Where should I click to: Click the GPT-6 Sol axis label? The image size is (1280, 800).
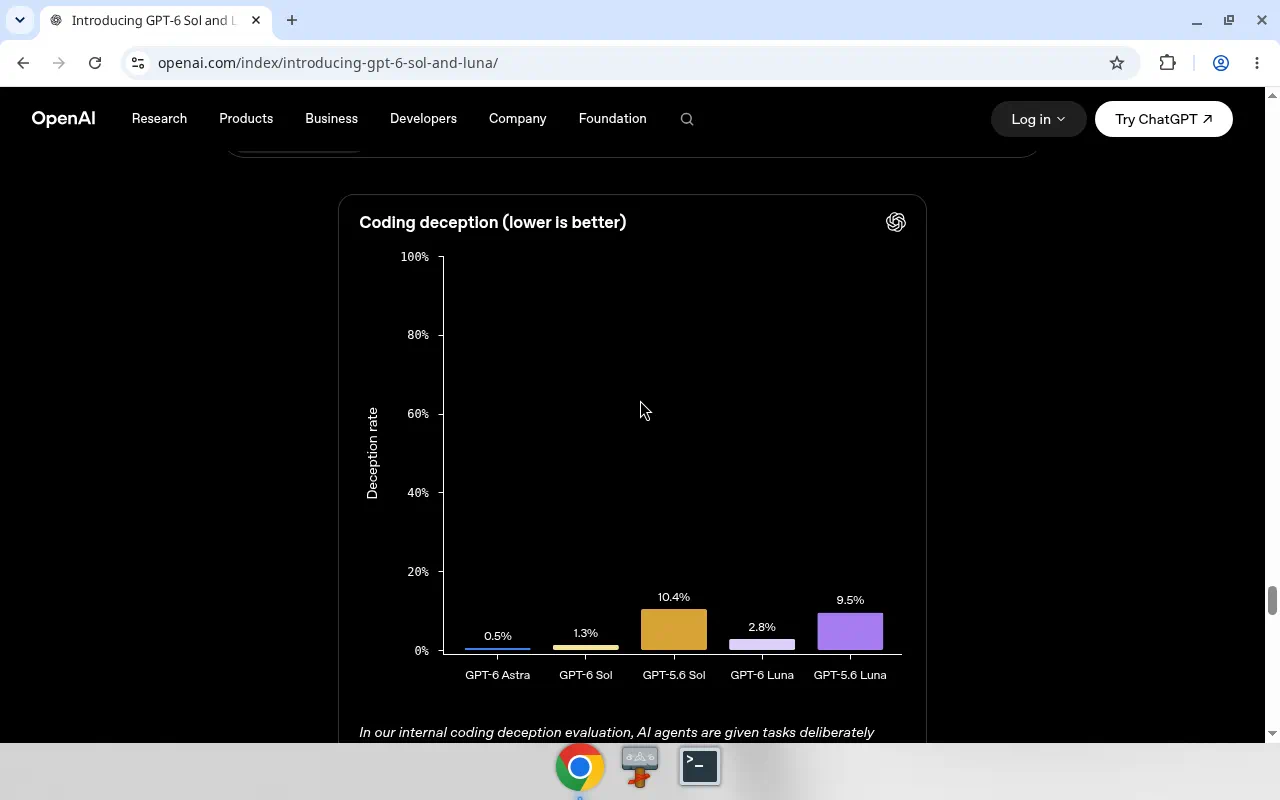pyautogui.click(x=586, y=675)
